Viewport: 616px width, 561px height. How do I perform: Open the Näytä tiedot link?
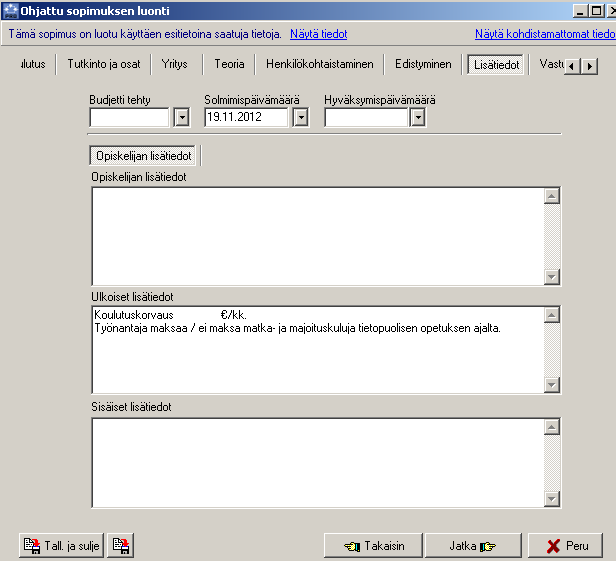pos(319,34)
